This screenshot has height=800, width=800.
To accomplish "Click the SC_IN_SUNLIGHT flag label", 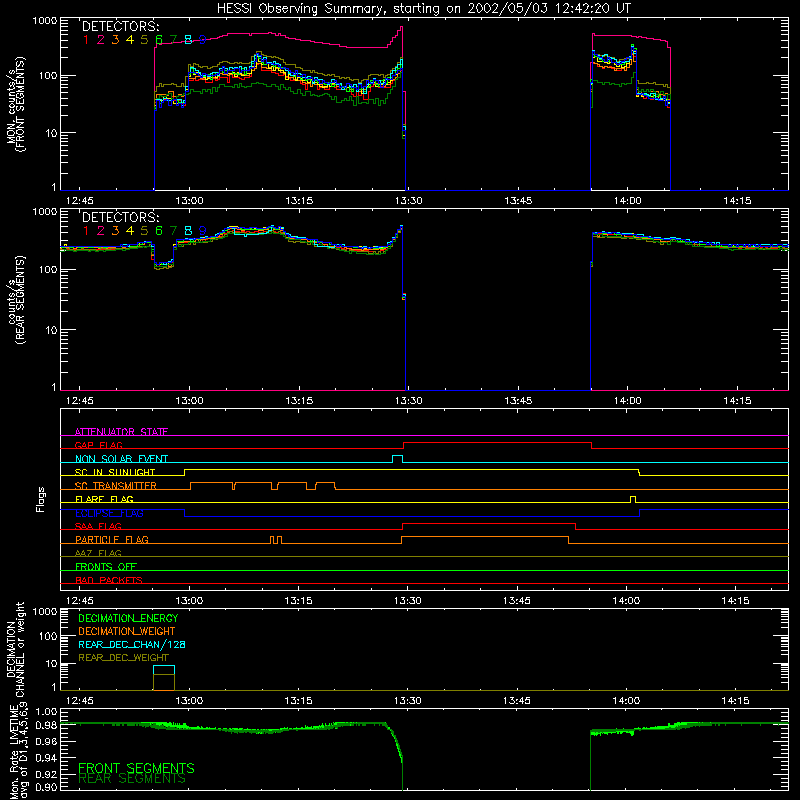I will [x=115, y=472].
